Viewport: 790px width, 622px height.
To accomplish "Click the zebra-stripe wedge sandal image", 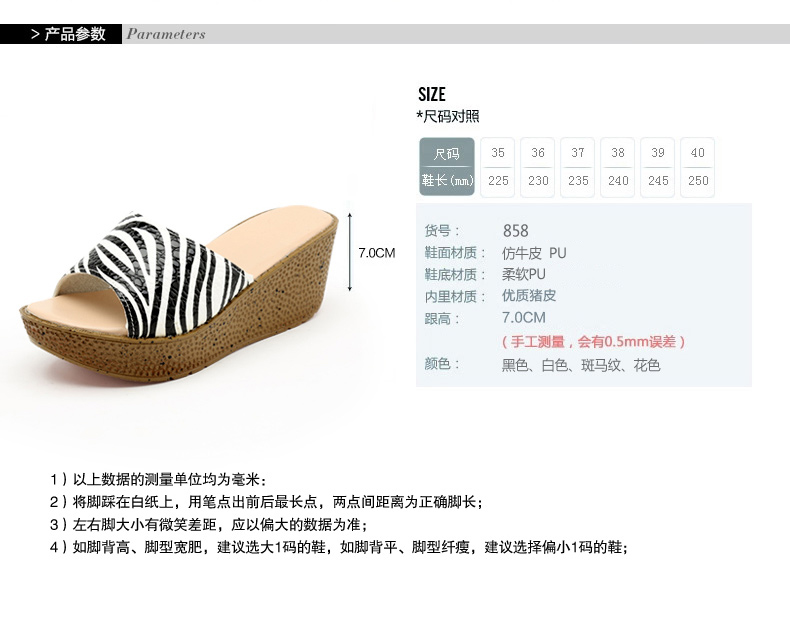I will click(179, 293).
